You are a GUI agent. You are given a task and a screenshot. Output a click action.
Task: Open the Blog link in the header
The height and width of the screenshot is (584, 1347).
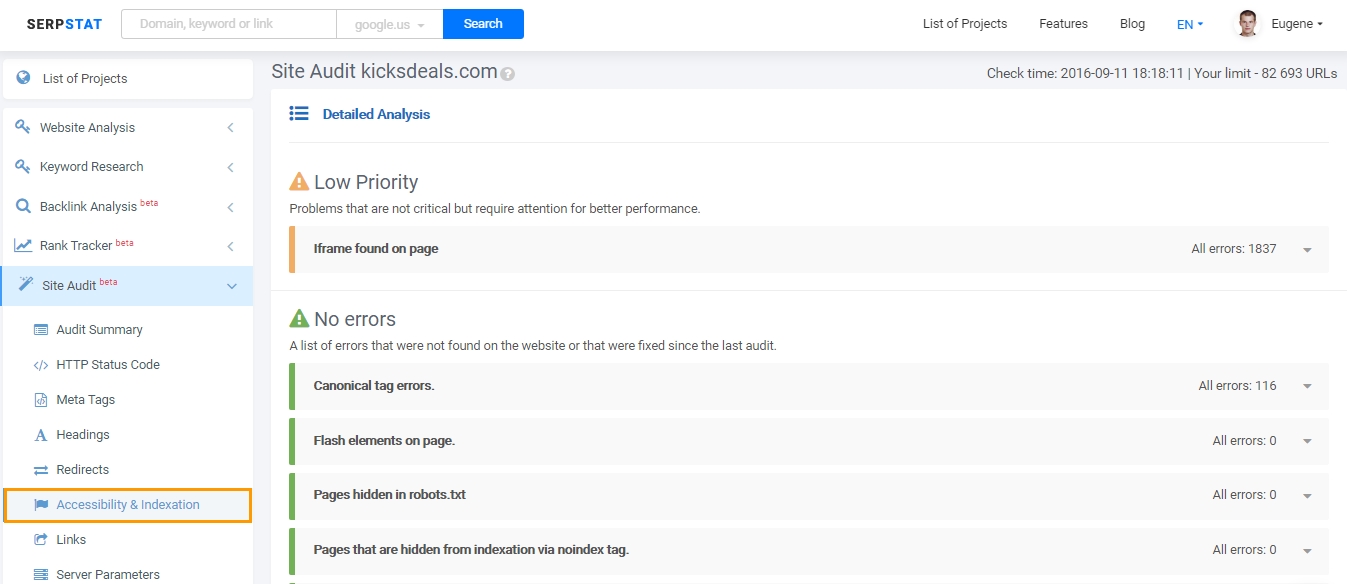pyautogui.click(x=1132, y=24)
